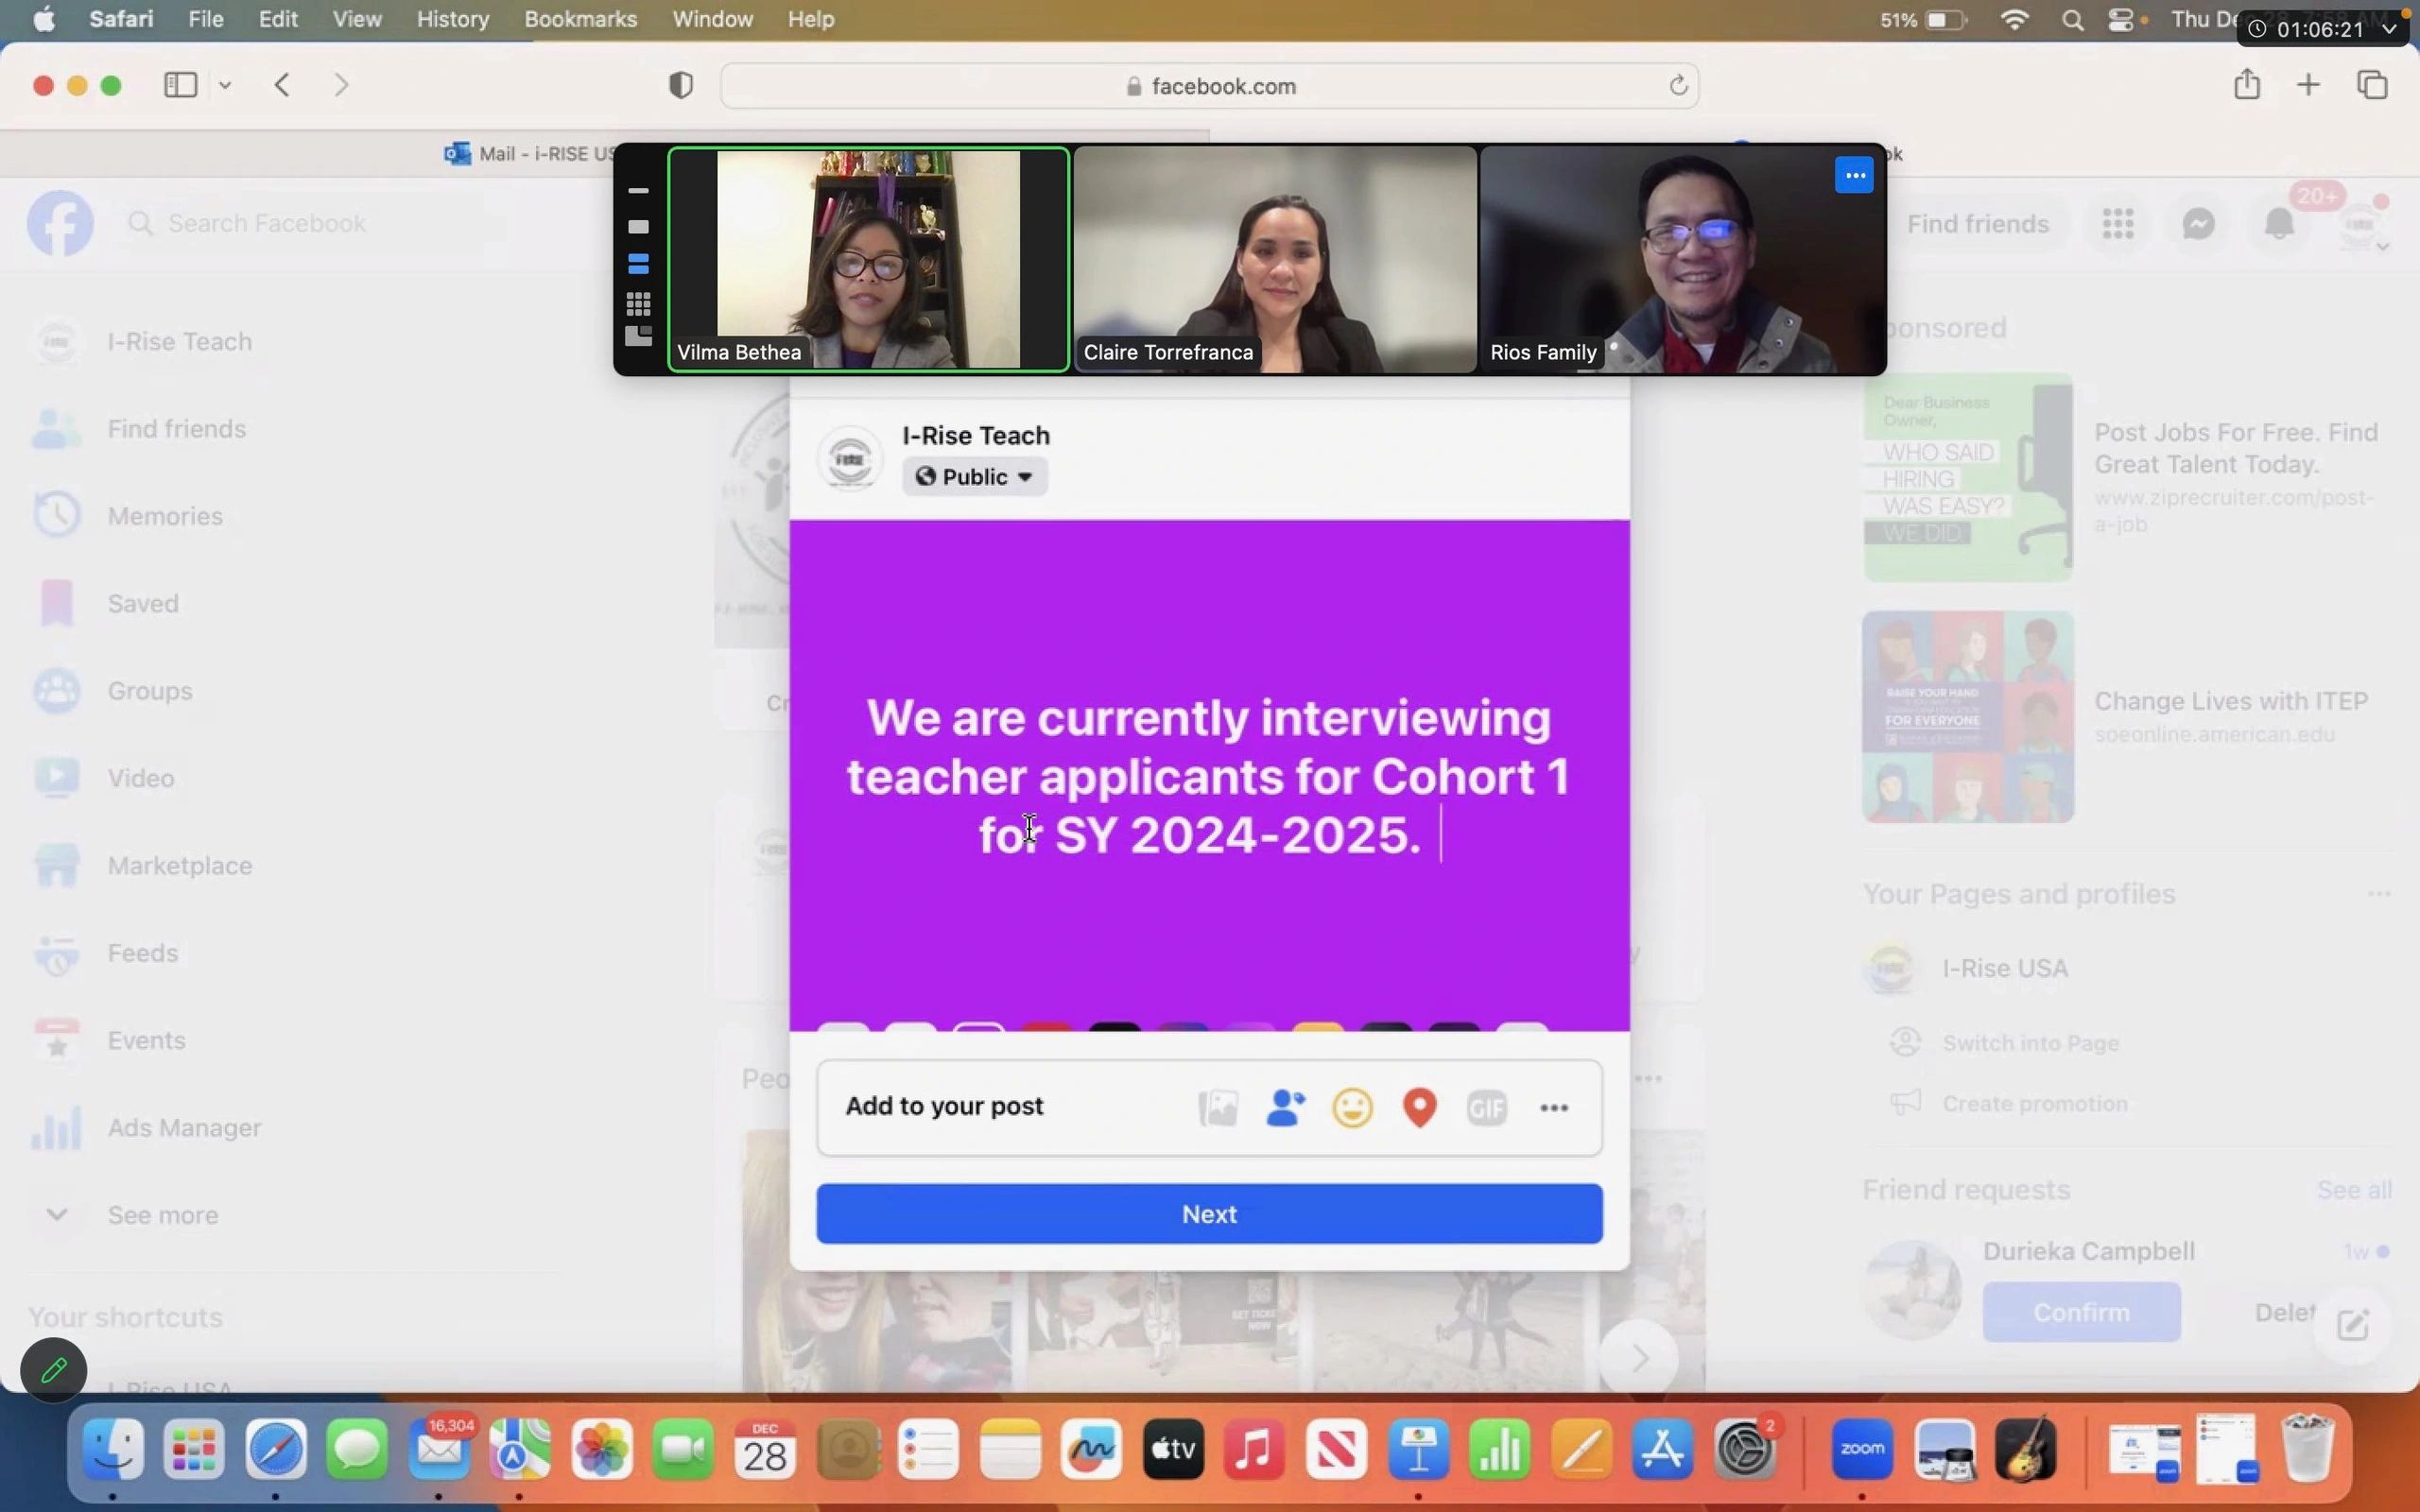The width and height of the screenshot is (2420, 1512).
Task: Expand the recording timer dropdown chevron
Action: tap(2390, 29)
